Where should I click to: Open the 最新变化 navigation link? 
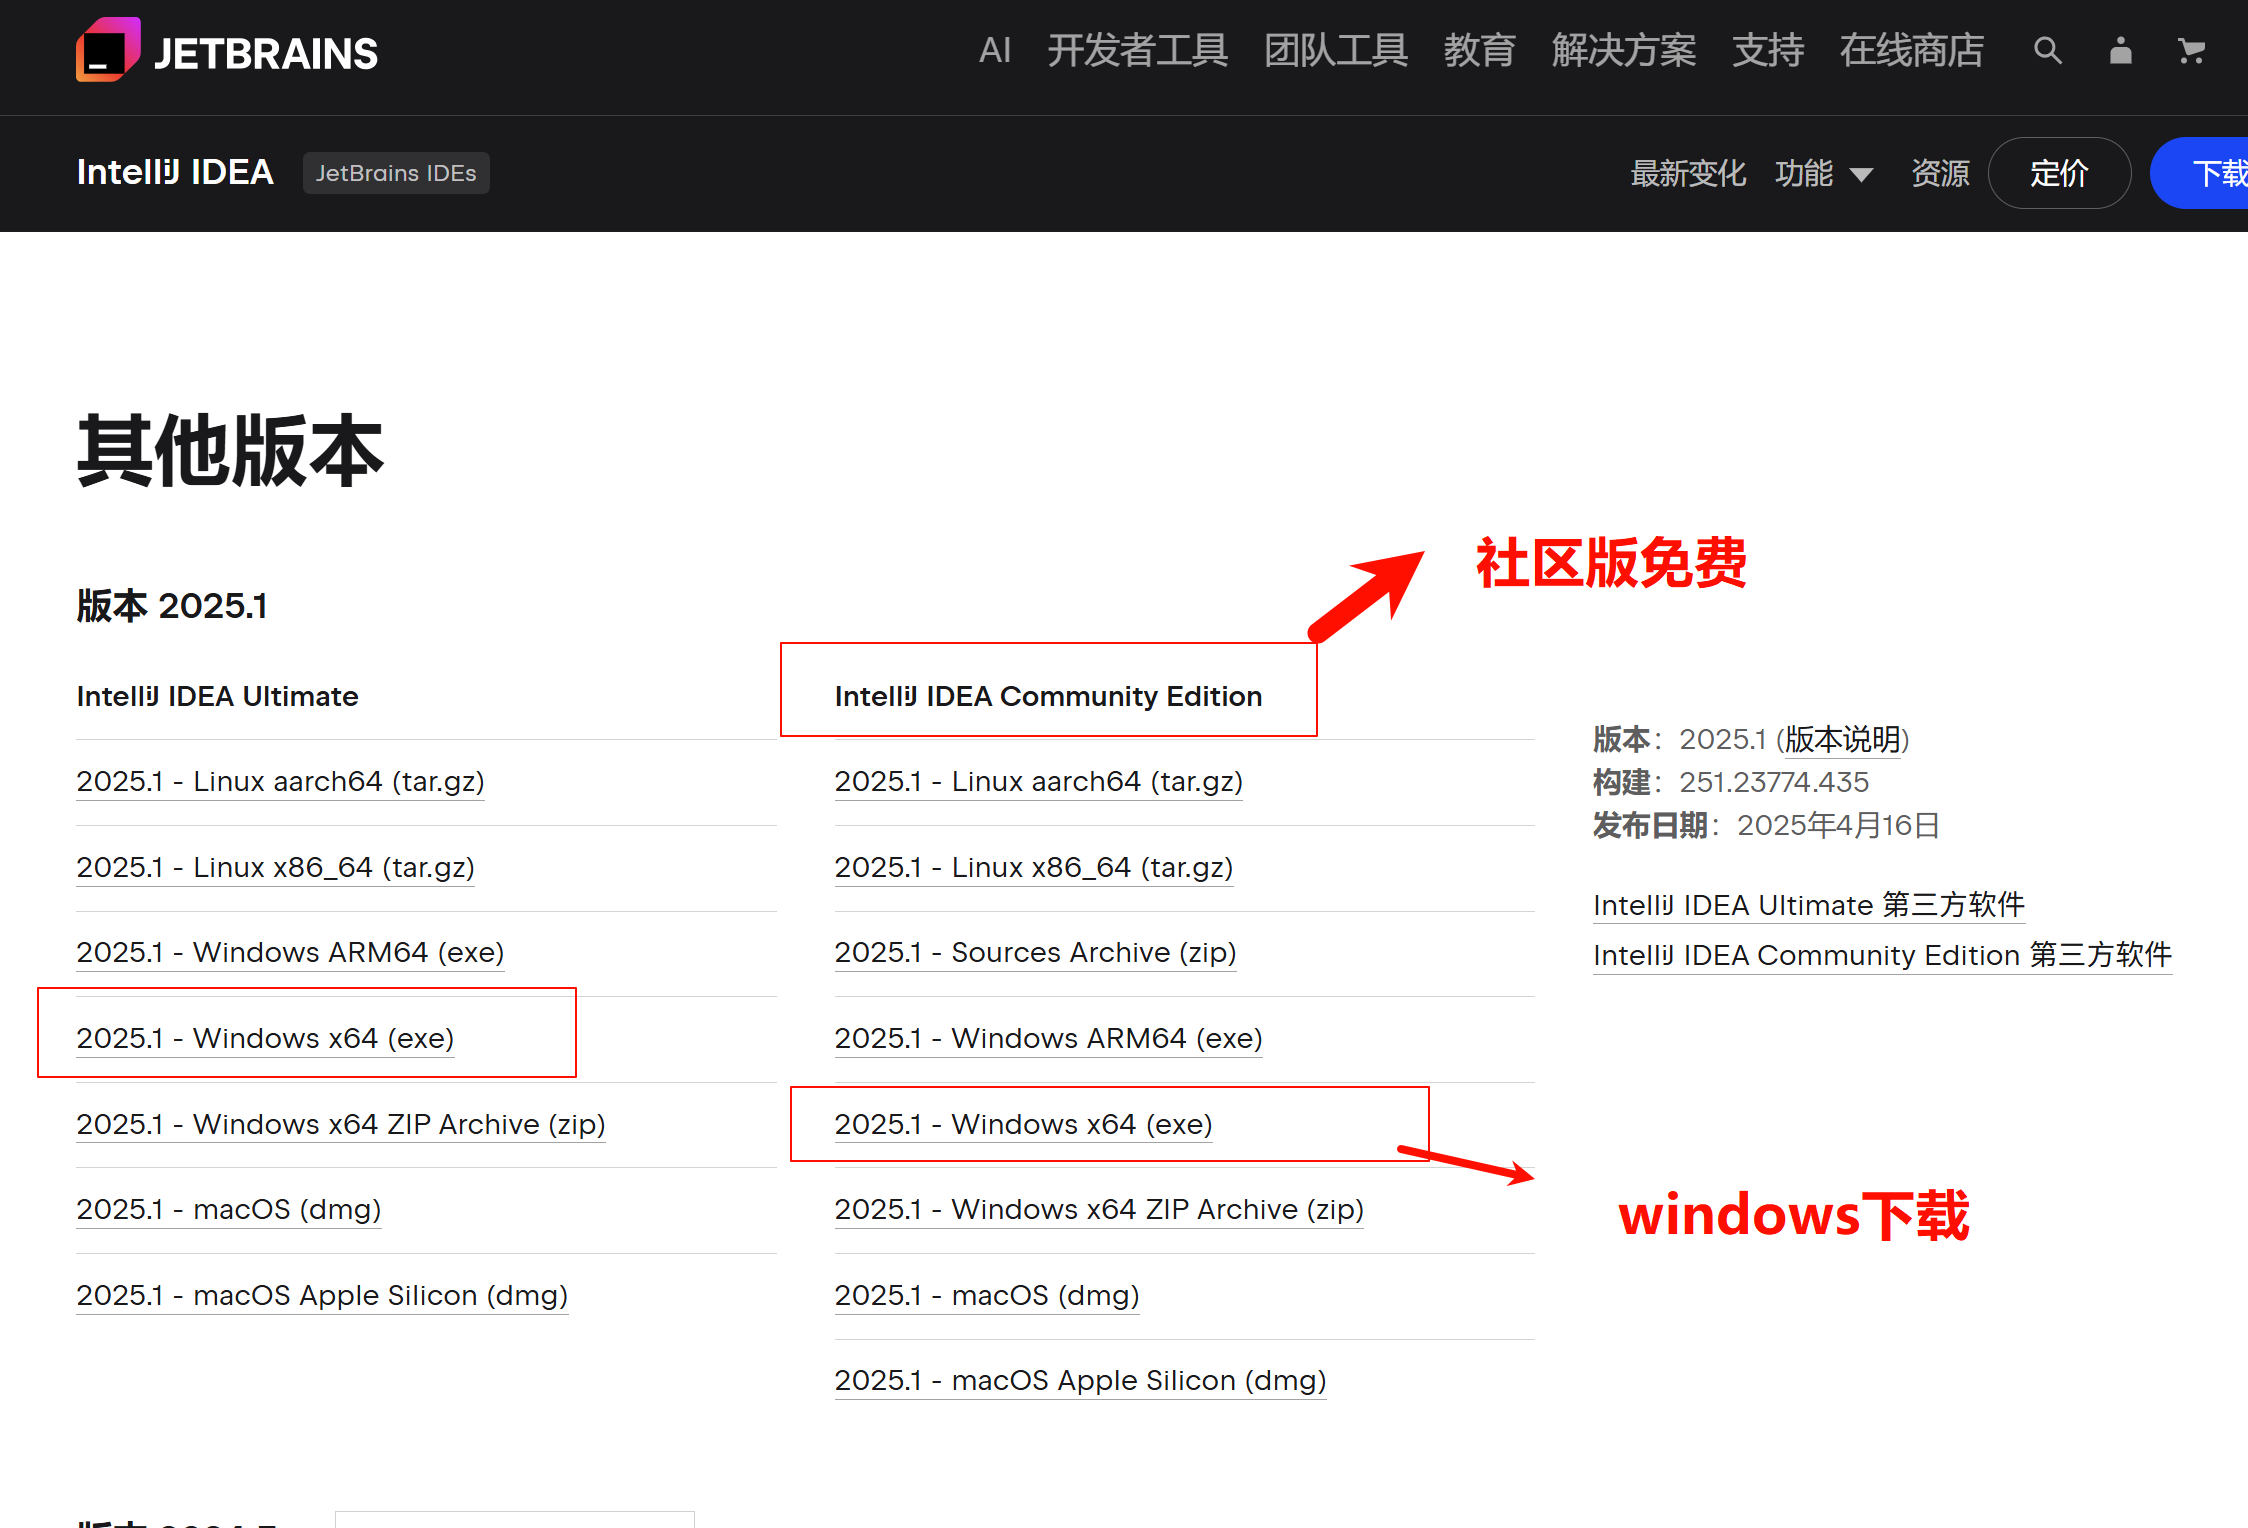1688,173
